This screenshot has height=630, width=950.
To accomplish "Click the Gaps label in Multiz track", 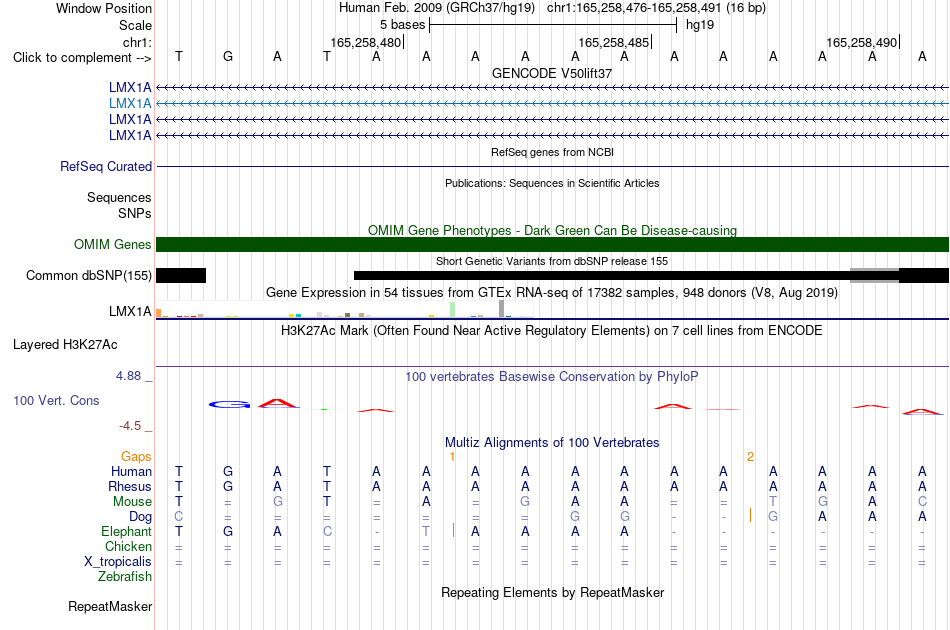I will (x=136, y=457).
